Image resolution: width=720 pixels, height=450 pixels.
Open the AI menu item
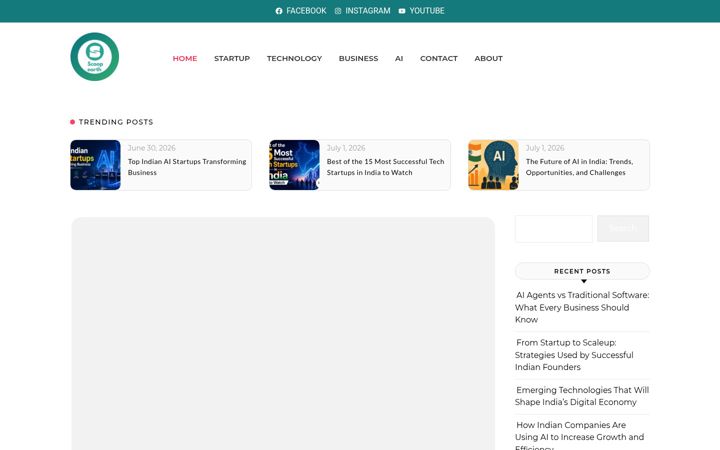click(x=399, y=58)
